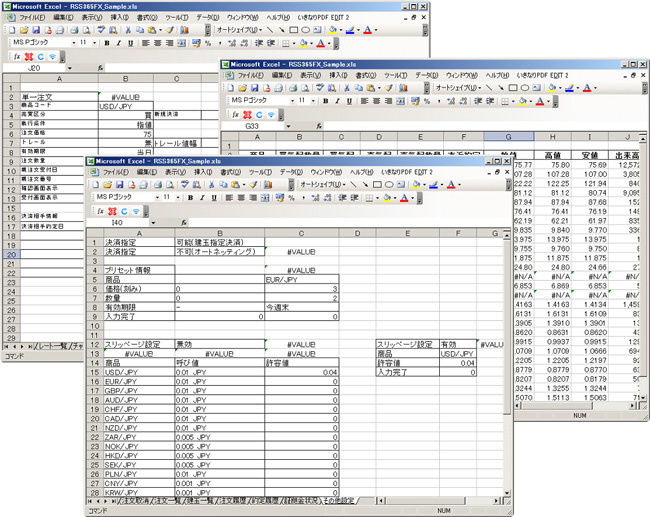Click the blue wireless signal icon in the back J20 window

tap(52, 57)
